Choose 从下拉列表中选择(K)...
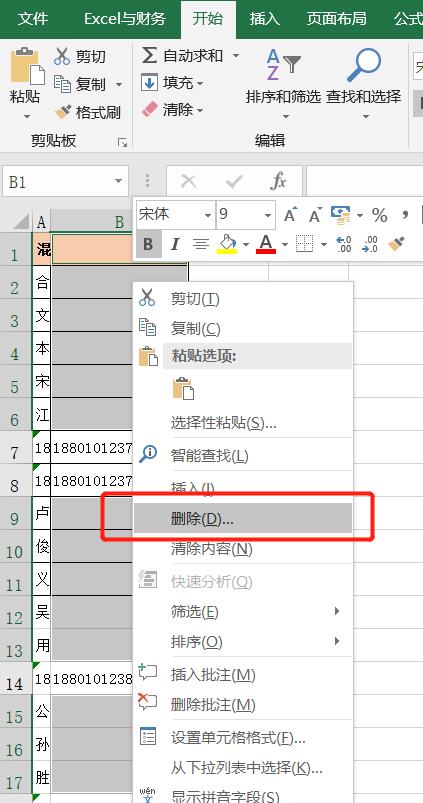The image size is (423, 803). pos(243,767)
